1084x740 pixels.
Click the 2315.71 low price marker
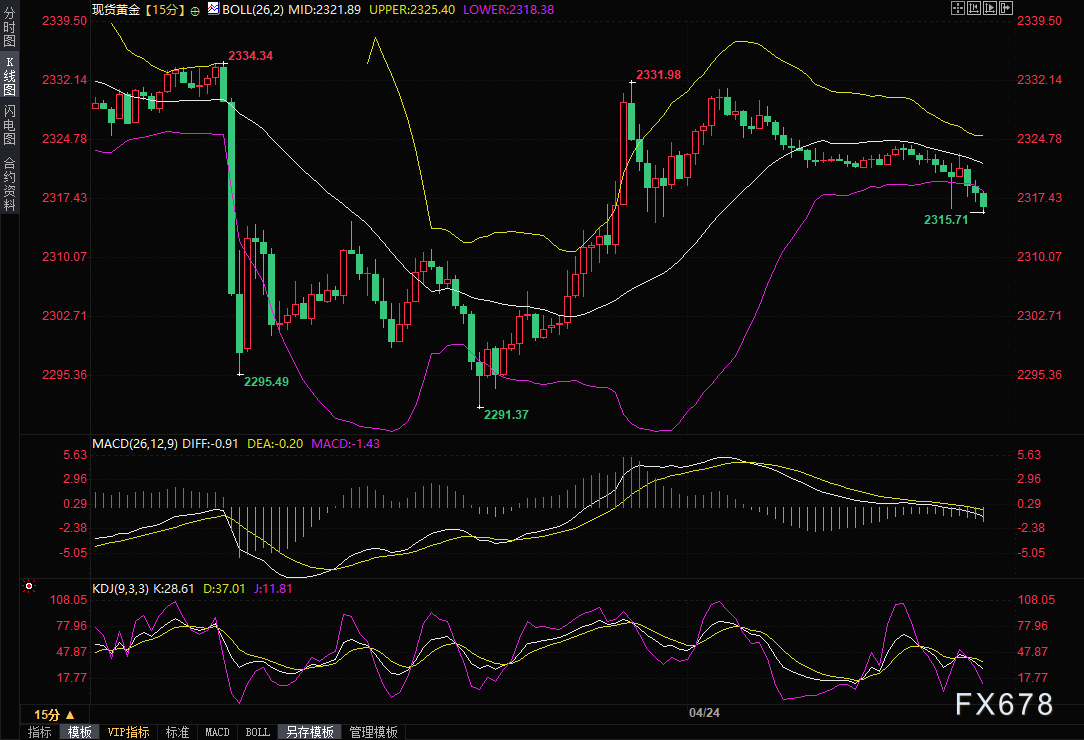[946, 220]
